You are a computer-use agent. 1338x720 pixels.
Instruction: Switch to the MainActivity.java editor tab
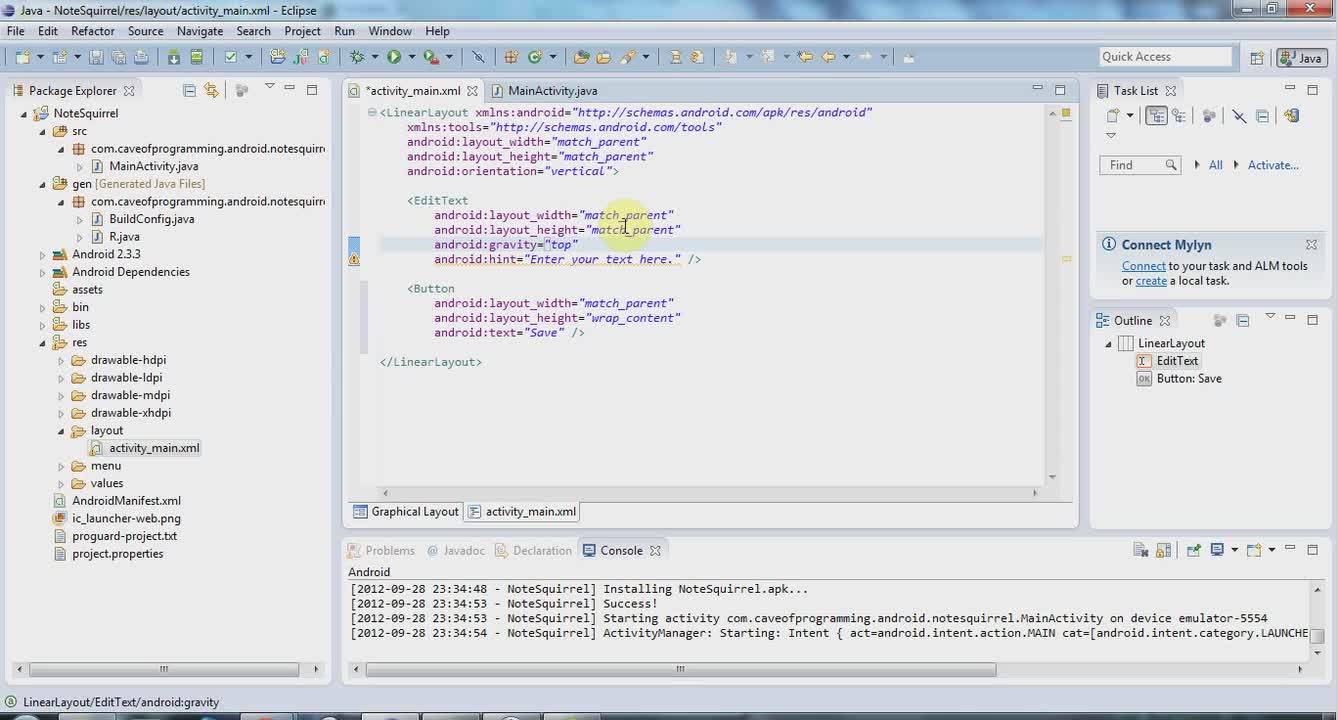pos(552,90)
